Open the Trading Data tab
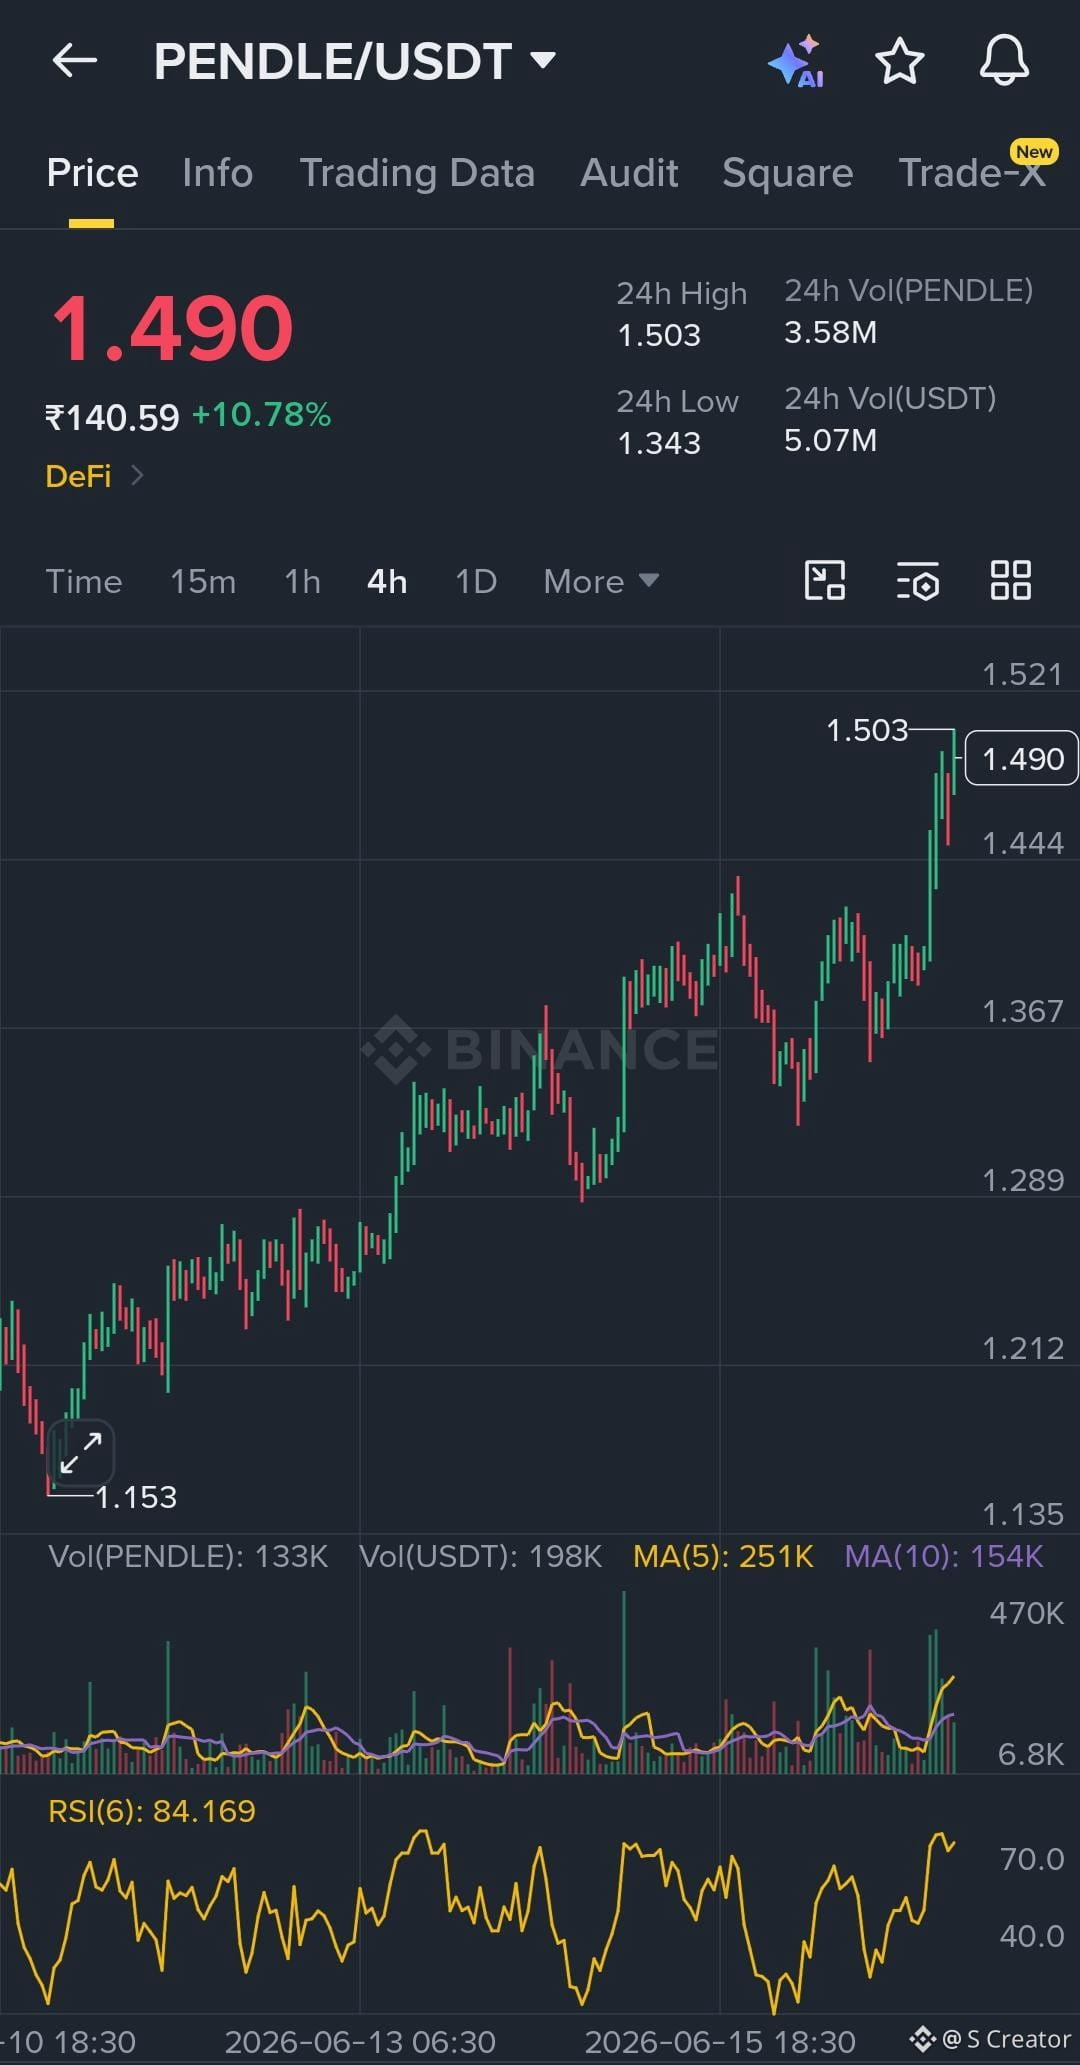 point(417,173)
